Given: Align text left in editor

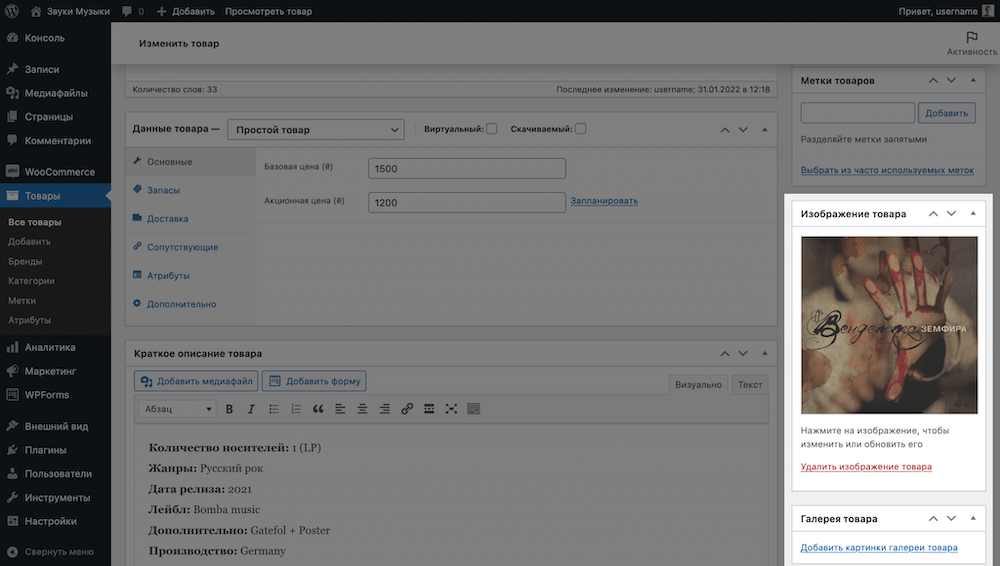Looking at the screenshot, I should (340, 409).
